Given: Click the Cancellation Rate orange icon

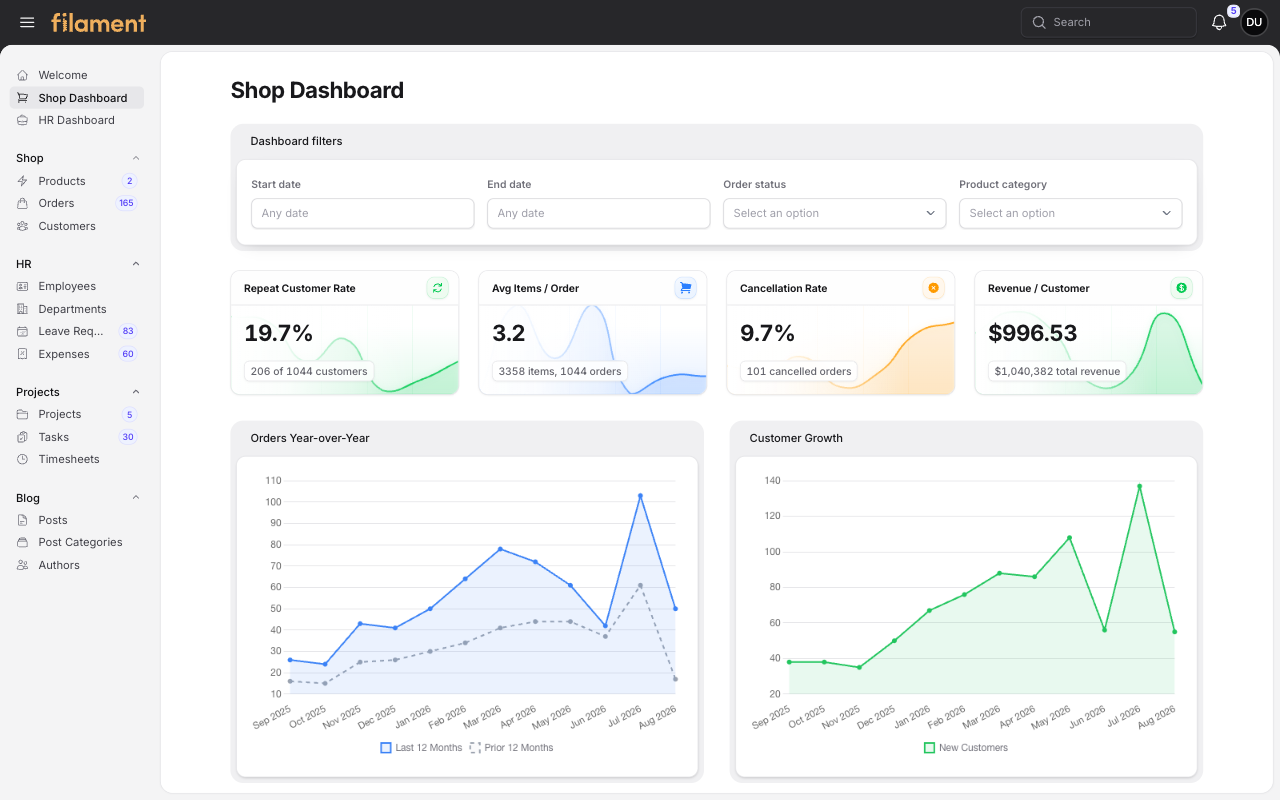Looking at the screenshot, I should 933,288.
